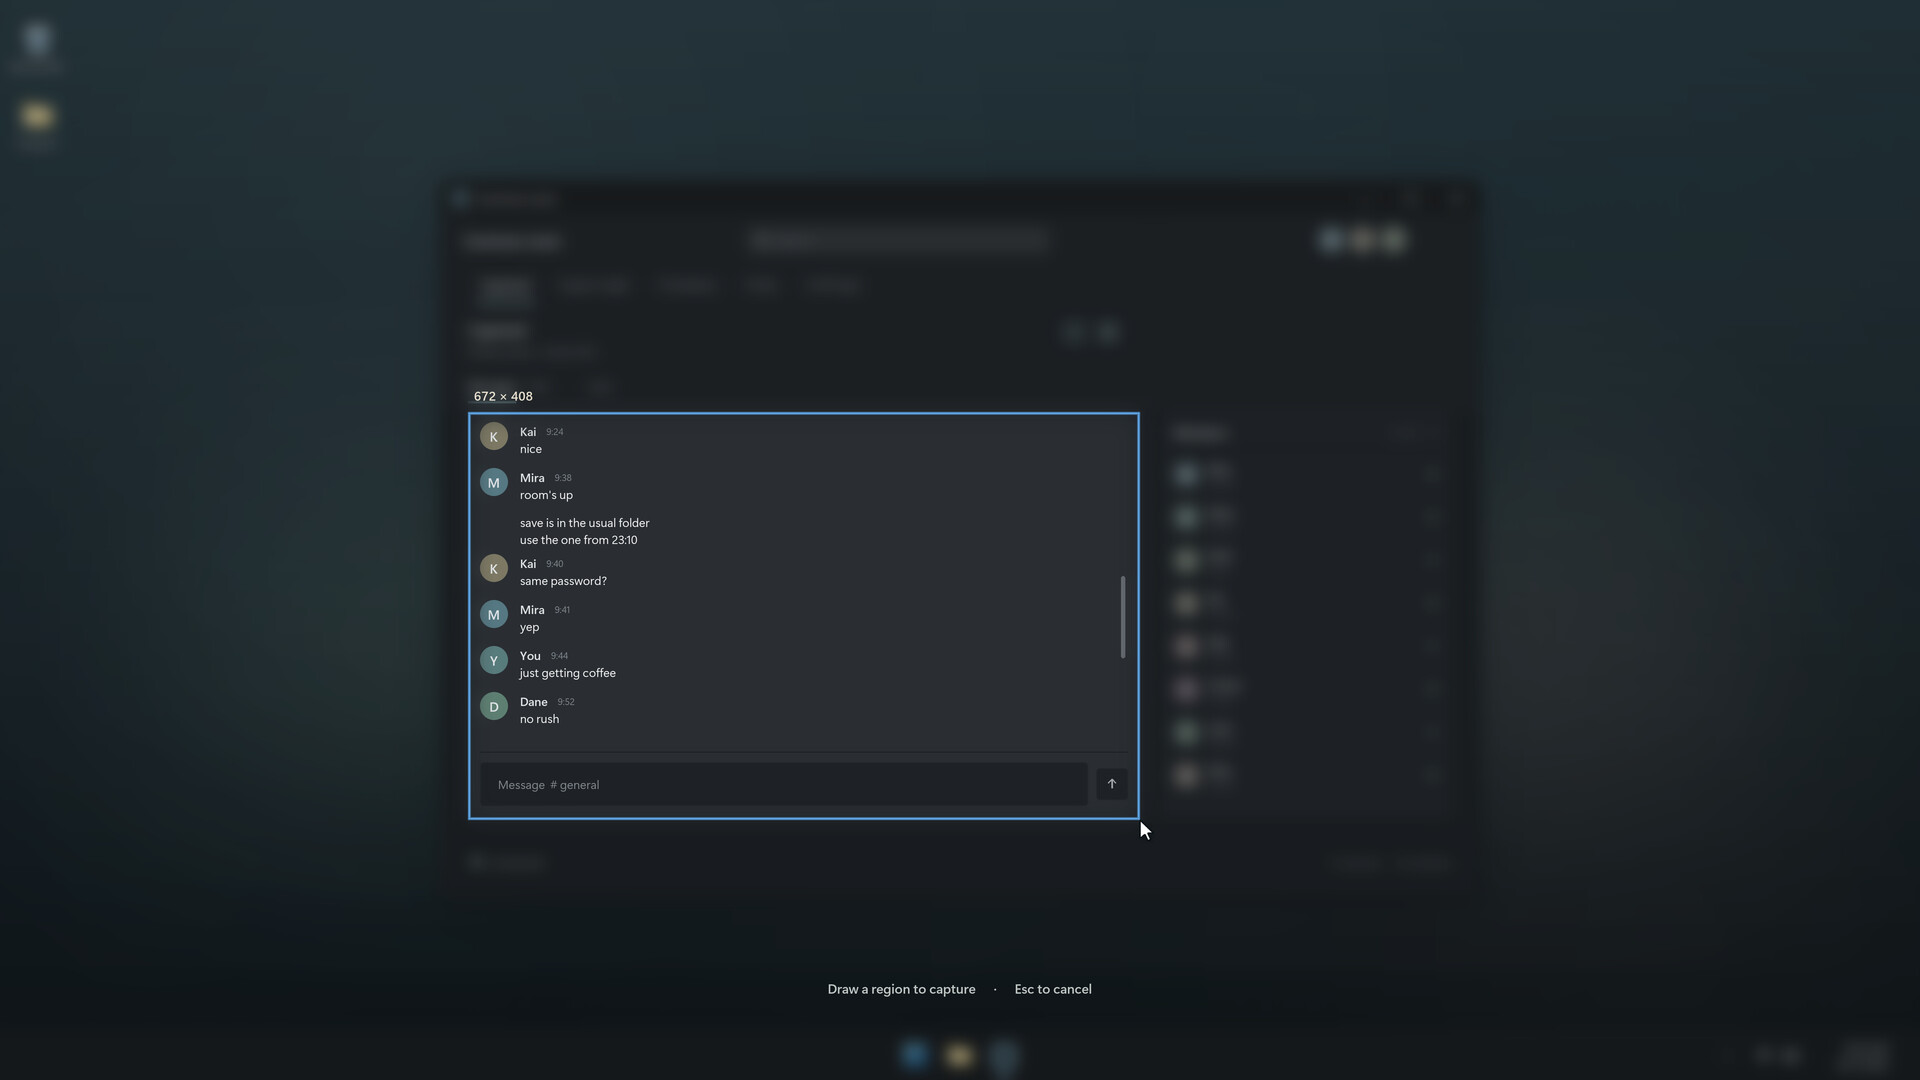Click the name "Mira" on the 9:41 message
Viewport: 1920px width, 1080px height.
pyautogui.click(x=532, y=610)
